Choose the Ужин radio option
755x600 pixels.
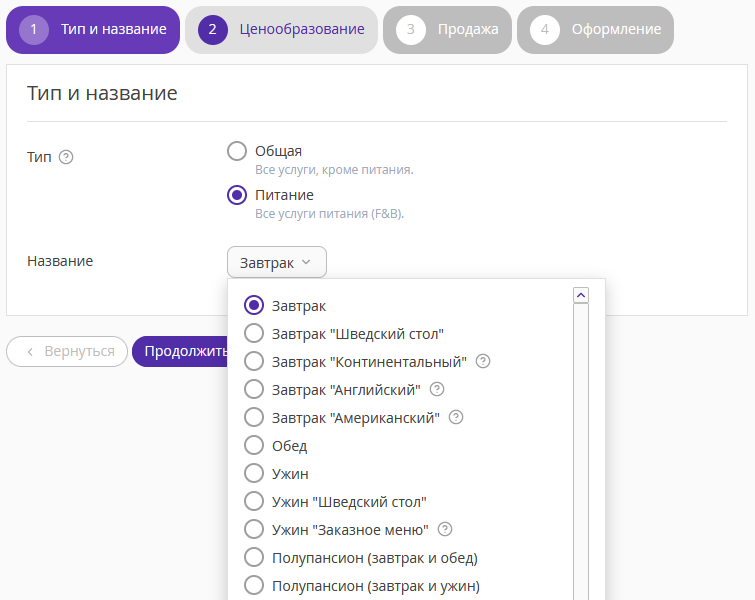(x=254, y=473)
